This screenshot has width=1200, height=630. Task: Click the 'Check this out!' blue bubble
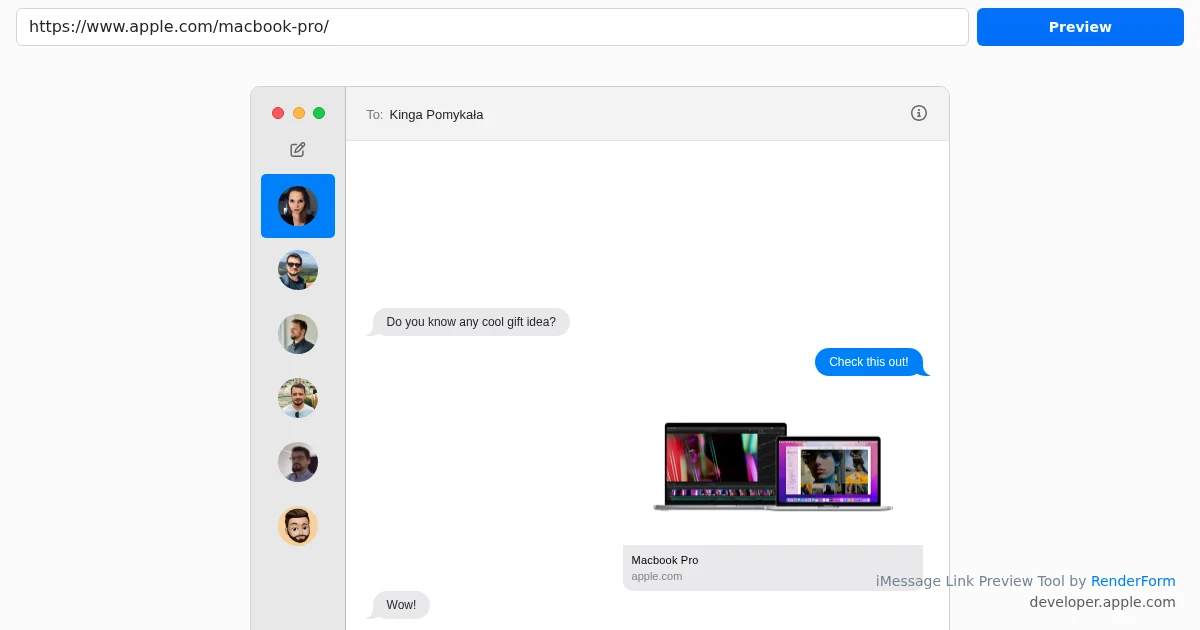pos(869,362)
